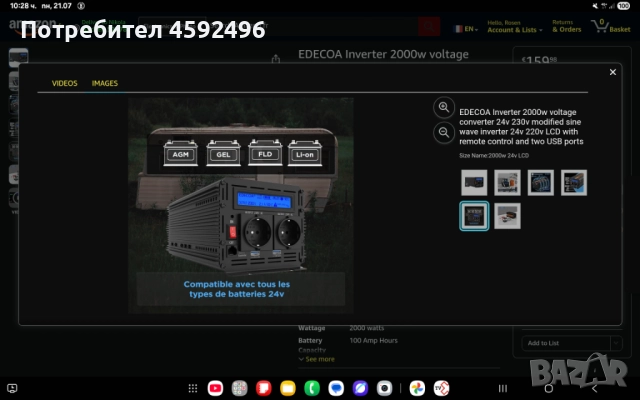The width and height of the screenshot is (640, 400).
Task: Expand the See more product details
Action: pyautogui.click(x=317, y=359)
